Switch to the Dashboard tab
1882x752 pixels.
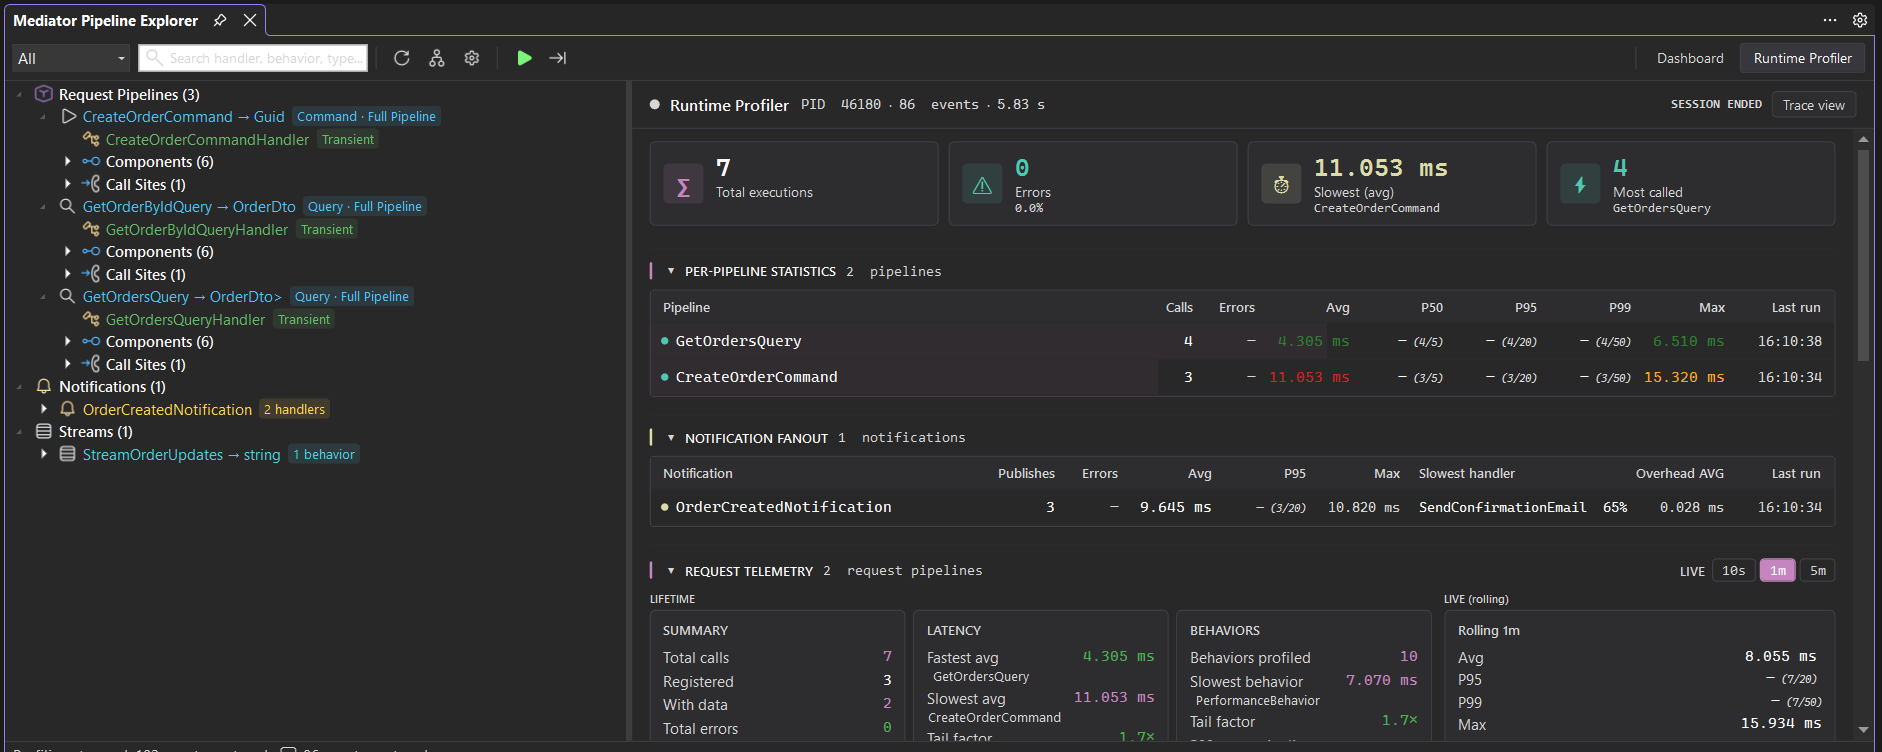pos(1690,58)
